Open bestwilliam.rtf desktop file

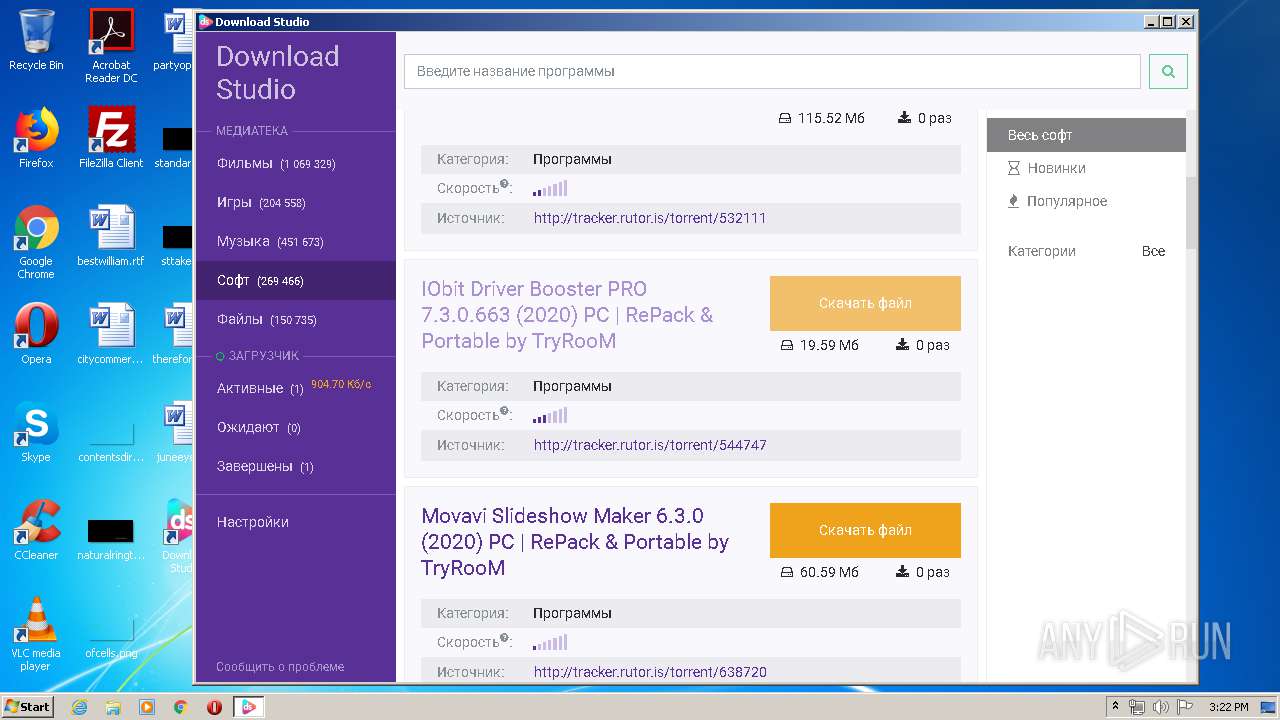click(111, 236)
